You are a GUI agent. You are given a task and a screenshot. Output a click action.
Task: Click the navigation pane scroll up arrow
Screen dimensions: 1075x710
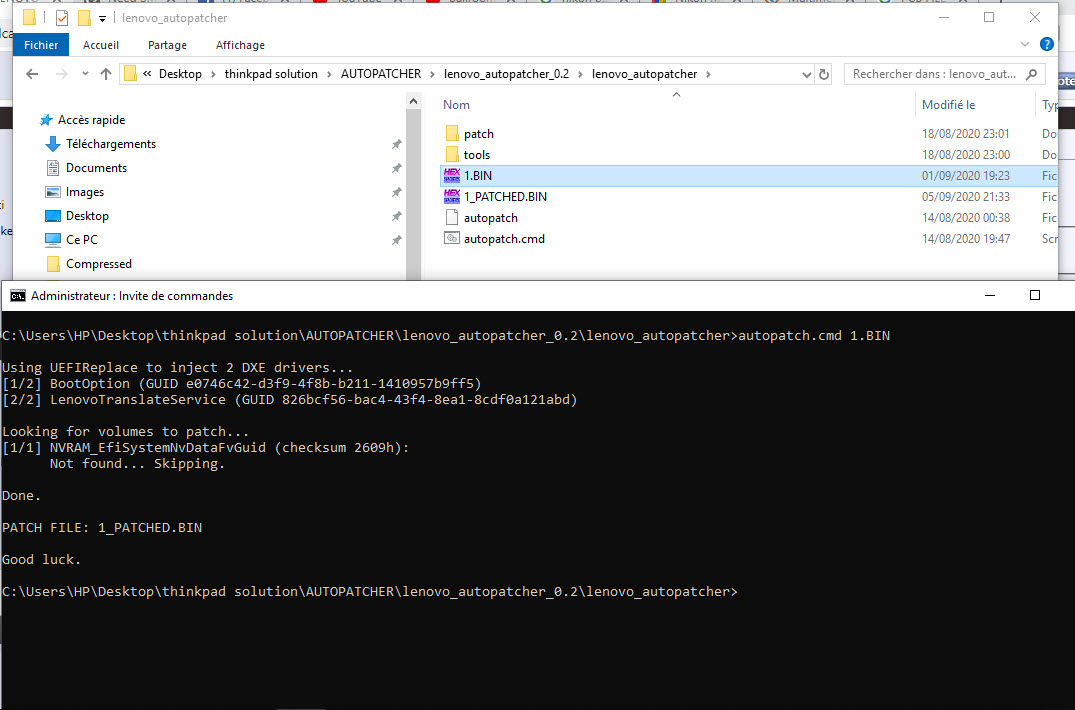pos(413,101)
